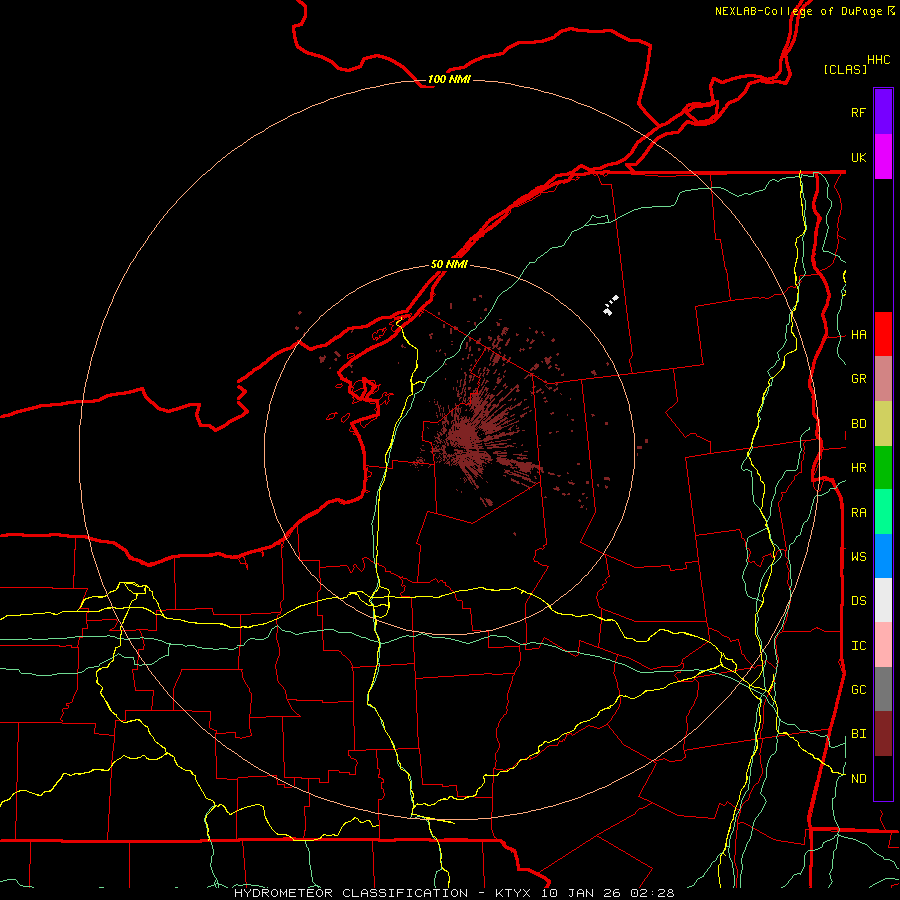Click the [CLAS] legend label
This screenshot has width=900, height=900.
[845, 69]
